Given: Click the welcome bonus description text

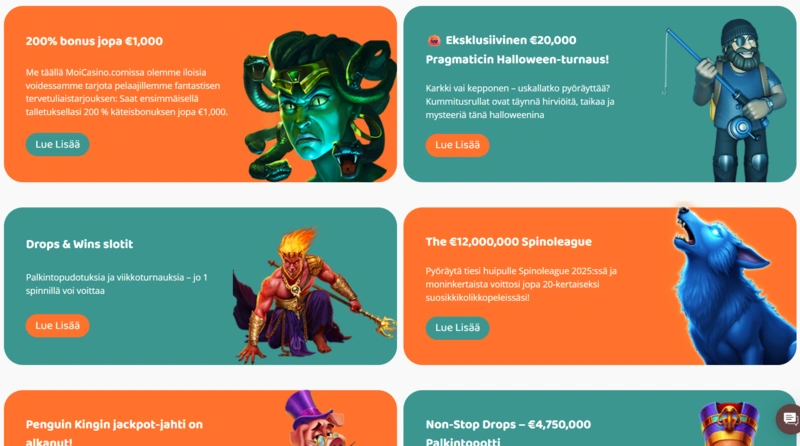Looking at the screenshot, I should point(127,92).
